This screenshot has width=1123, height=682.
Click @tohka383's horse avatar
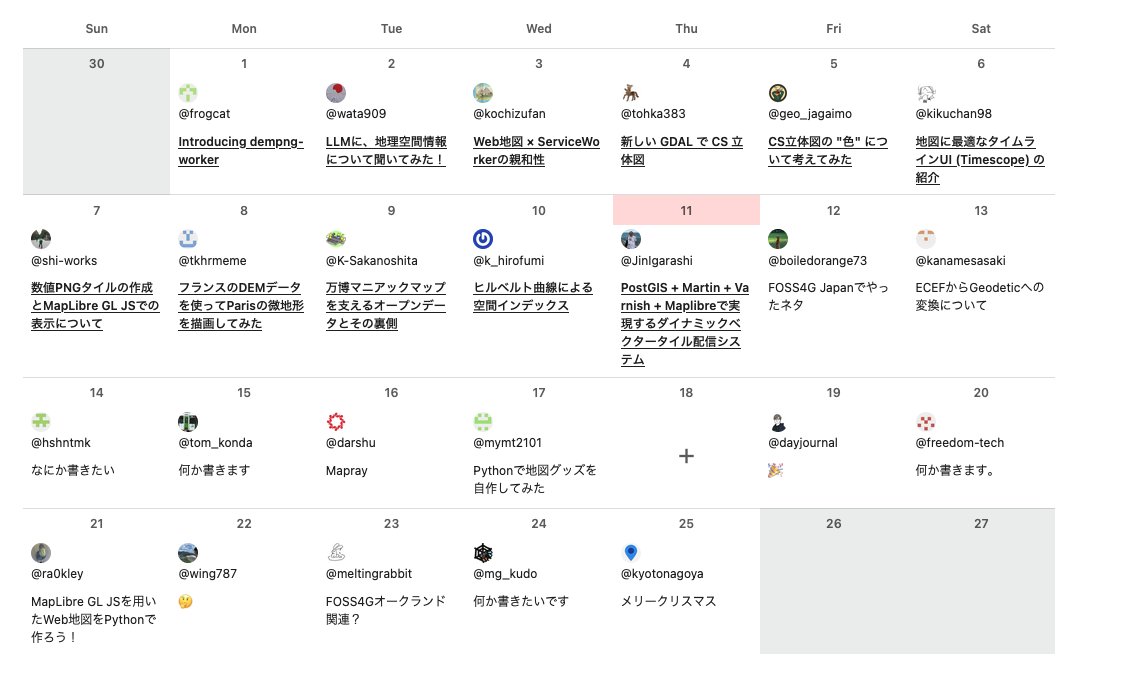pyautogui.click(x=630, y=93)
